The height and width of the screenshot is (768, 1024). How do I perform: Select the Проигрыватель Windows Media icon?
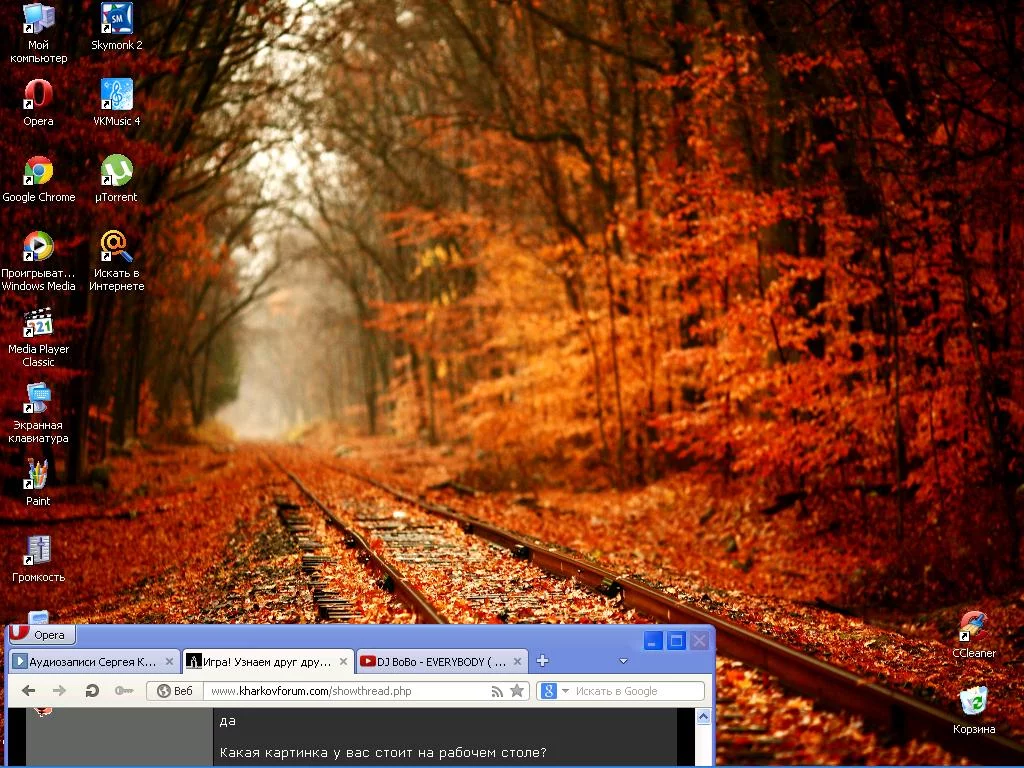tap(39, 261)
